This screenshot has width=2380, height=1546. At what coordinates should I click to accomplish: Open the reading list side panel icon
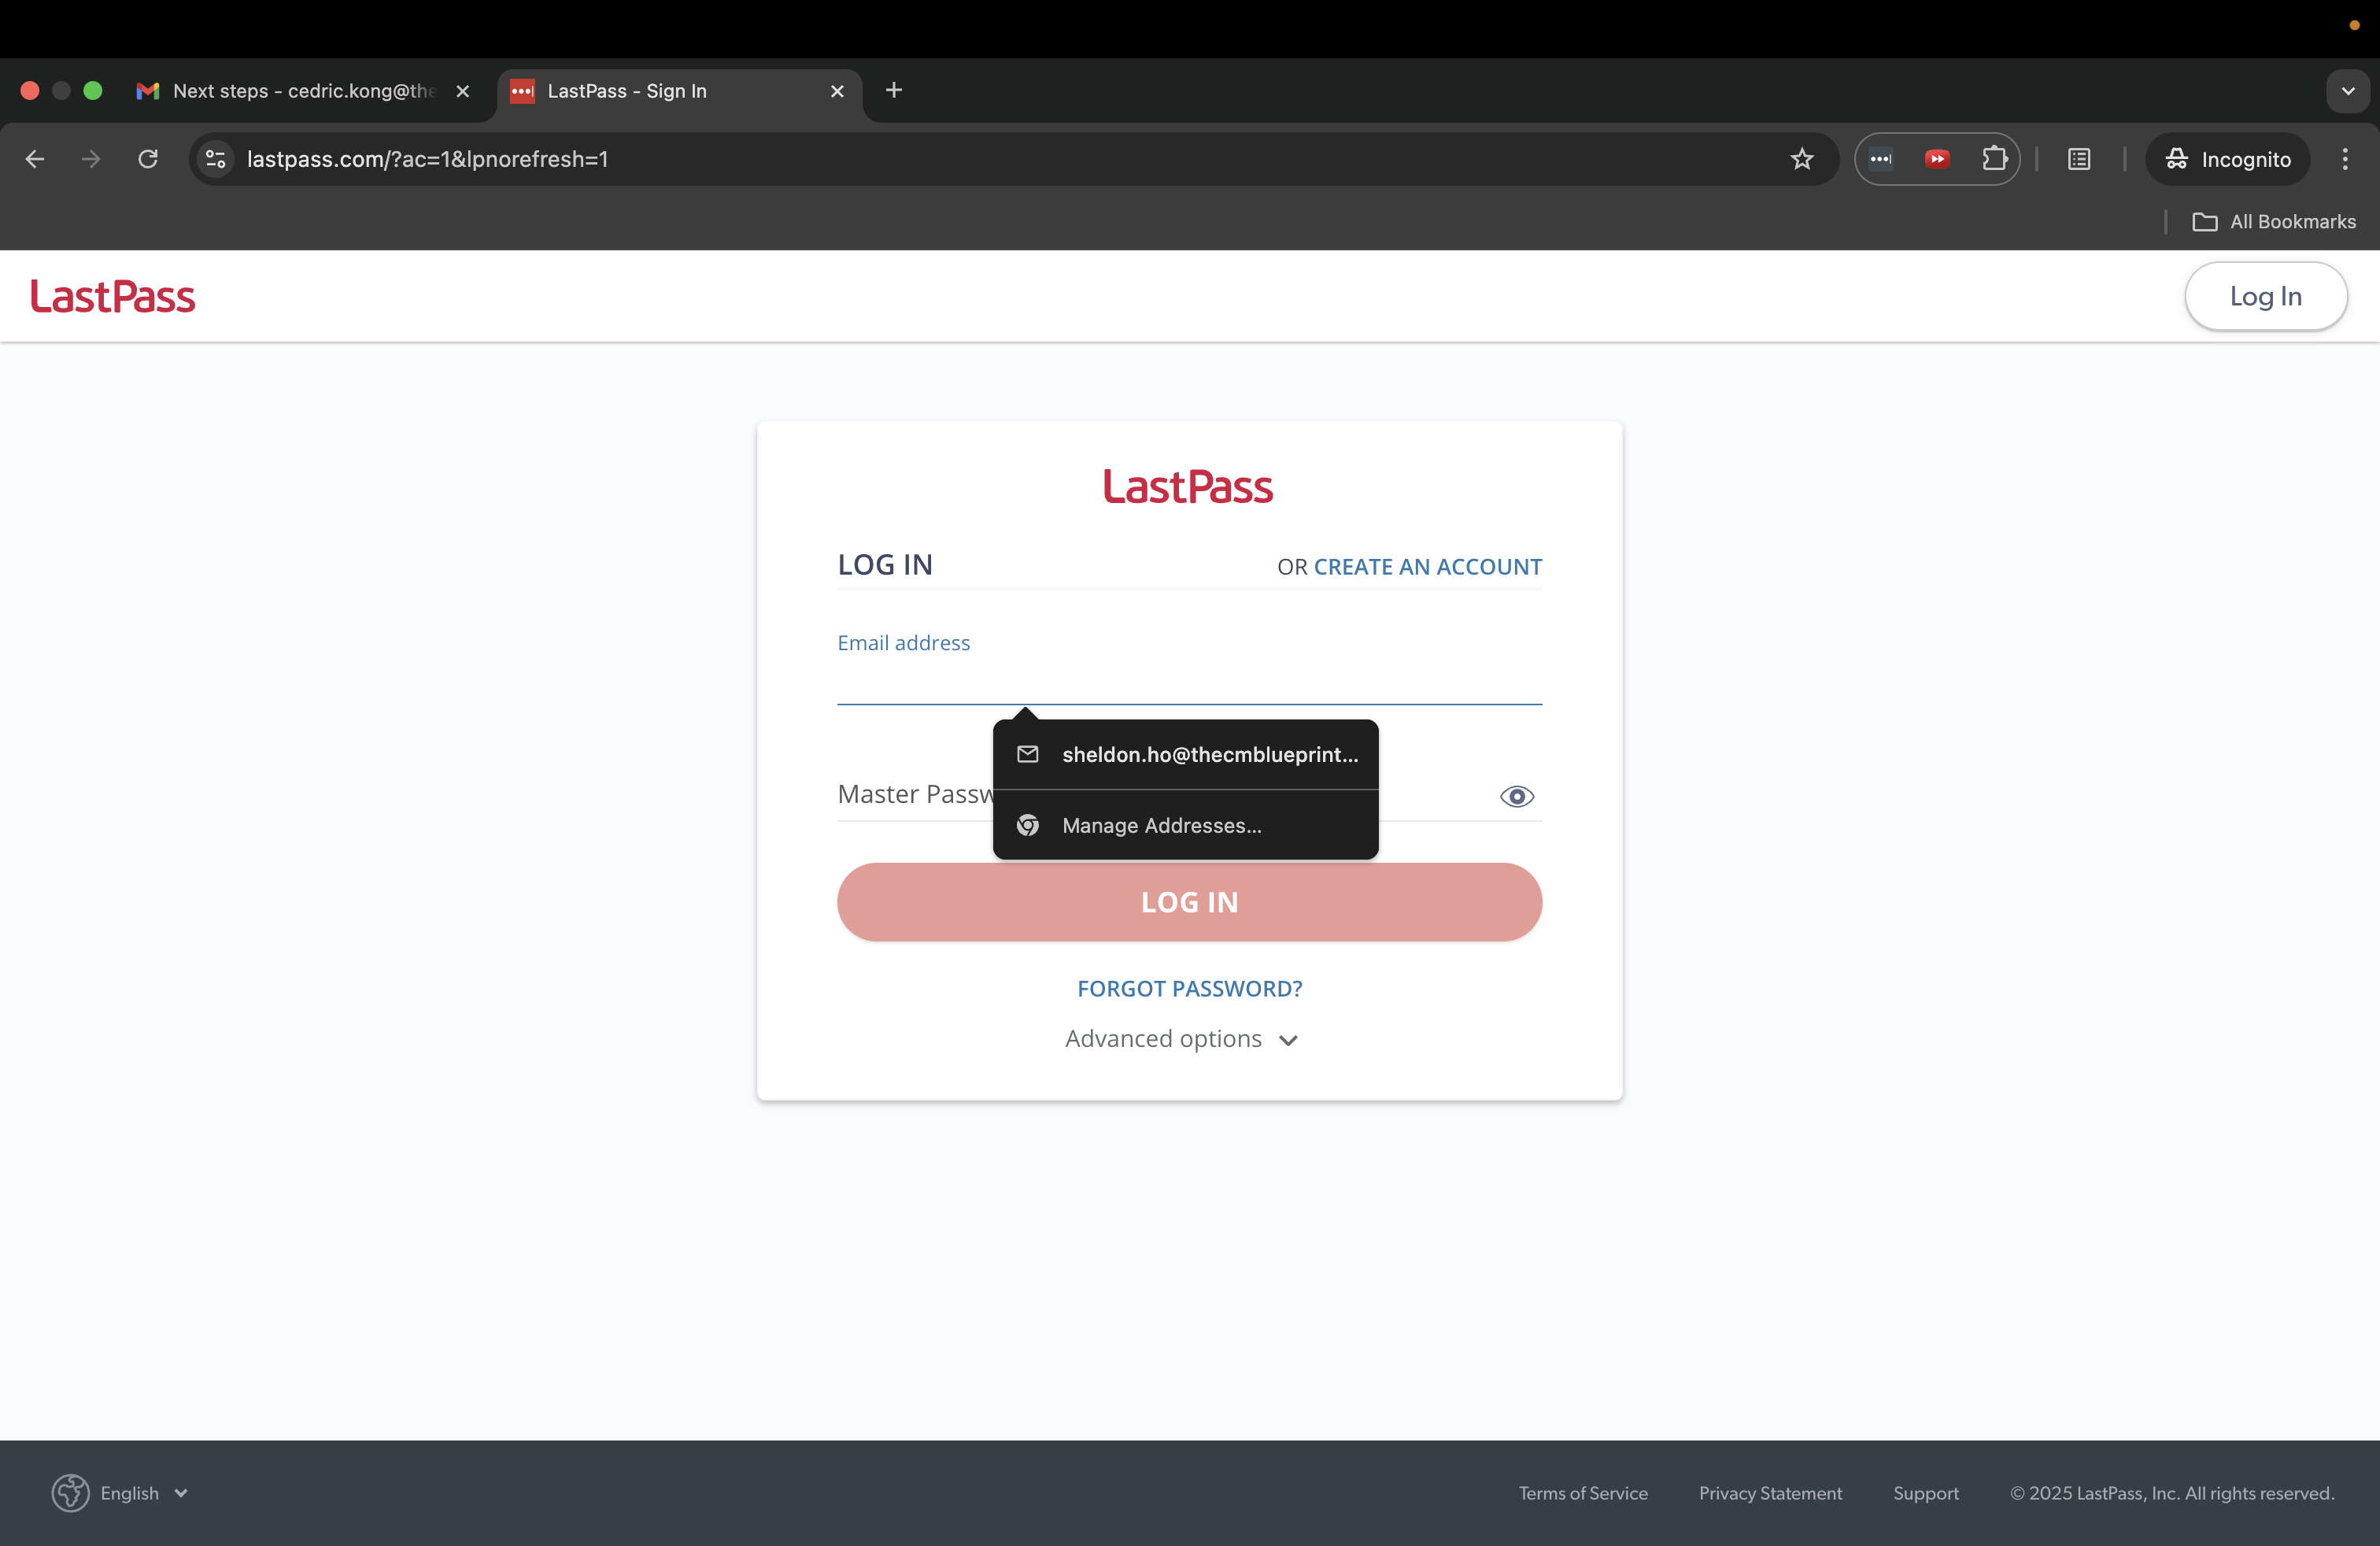pos(2079,159)
